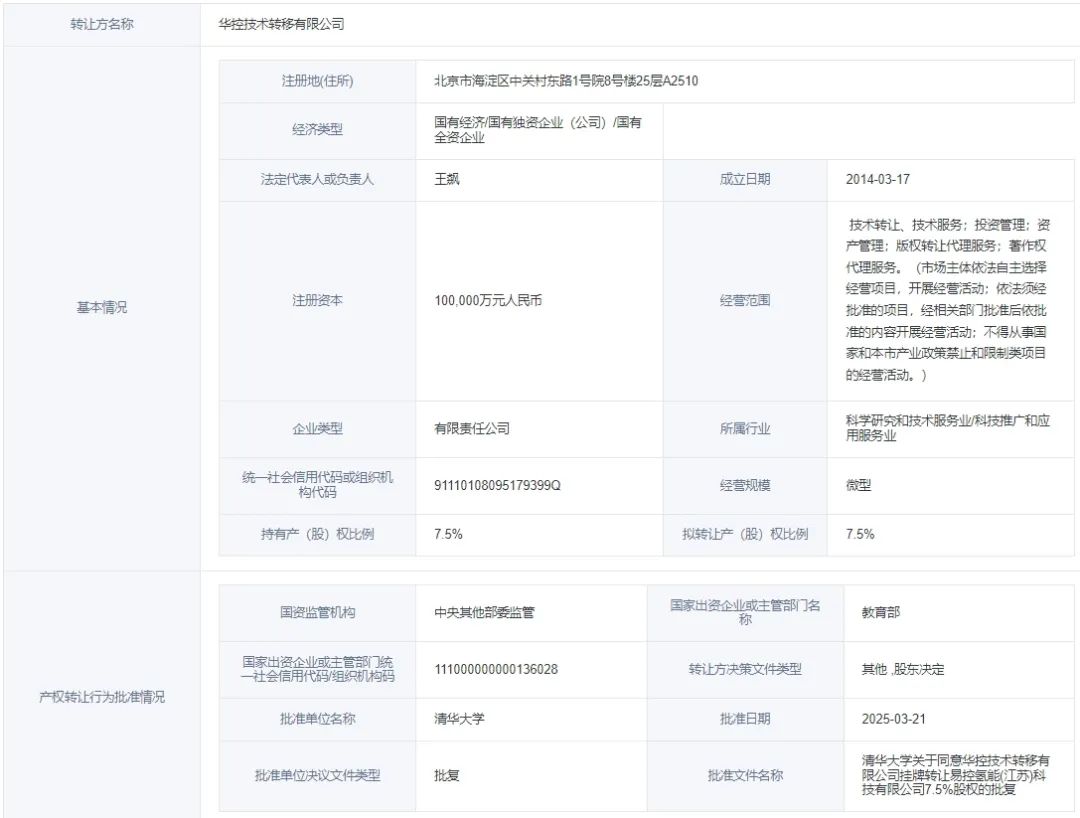Screen dimensions: 1080x818
Task: Click the legal representative name 王飙
Action: tap(447, 180)
